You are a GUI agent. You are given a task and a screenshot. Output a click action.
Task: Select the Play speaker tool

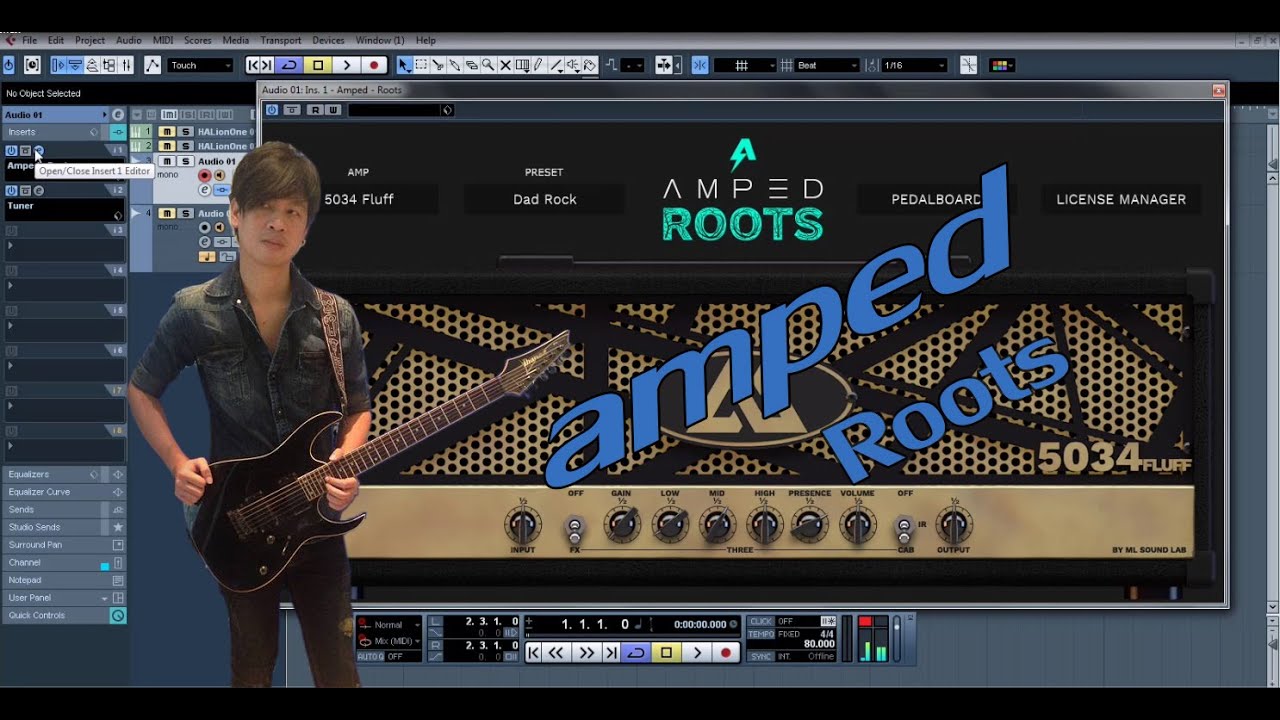click(573, 65)
